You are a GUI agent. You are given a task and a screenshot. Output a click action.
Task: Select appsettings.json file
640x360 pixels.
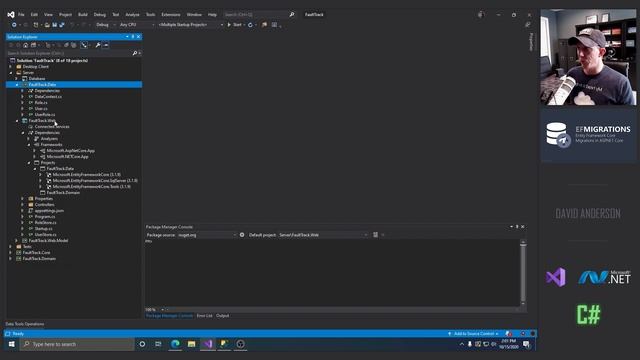coord(49,211)
